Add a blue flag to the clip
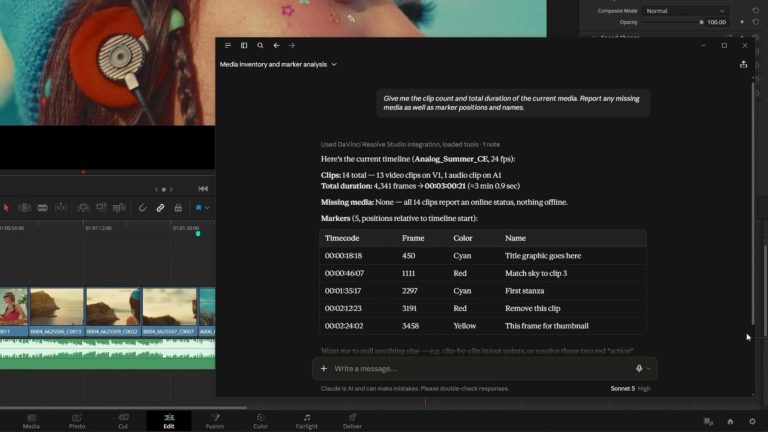768x432 pixels. [x=198, y=208]
